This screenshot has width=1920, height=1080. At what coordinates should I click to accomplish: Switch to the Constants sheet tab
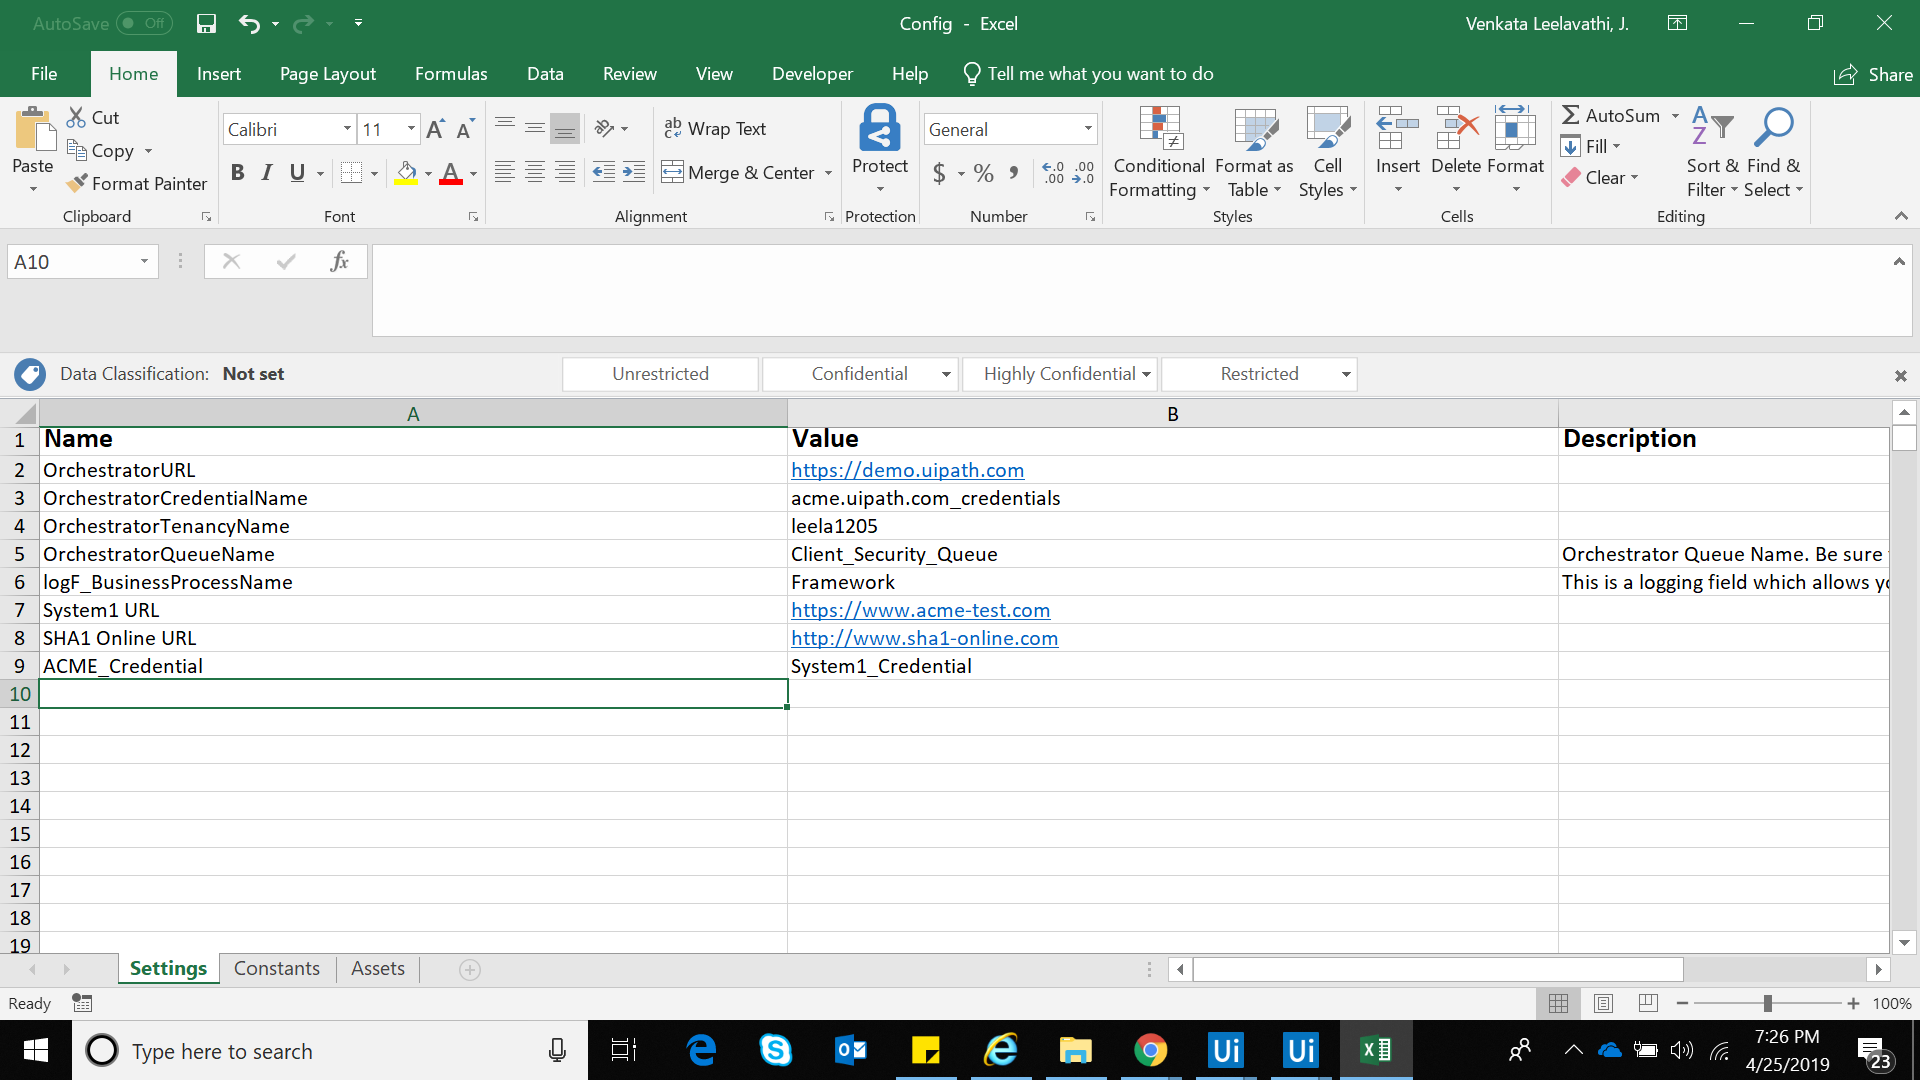point(276,968)
